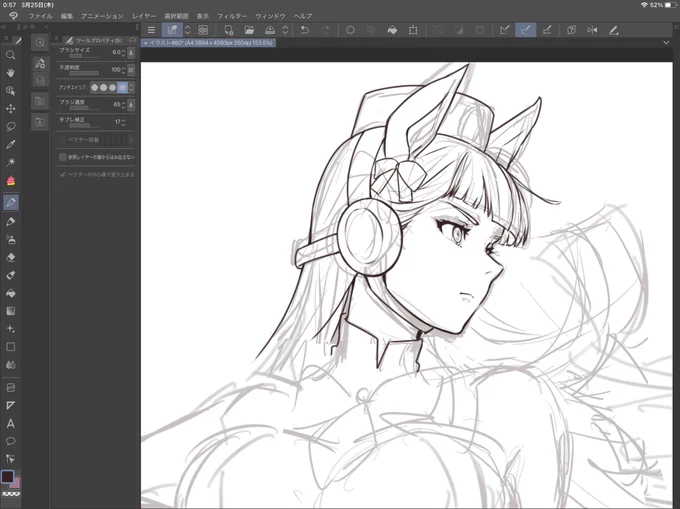Select the Move Layer tool
This screenshot has height=509, width=680.
tap(11, 108)
